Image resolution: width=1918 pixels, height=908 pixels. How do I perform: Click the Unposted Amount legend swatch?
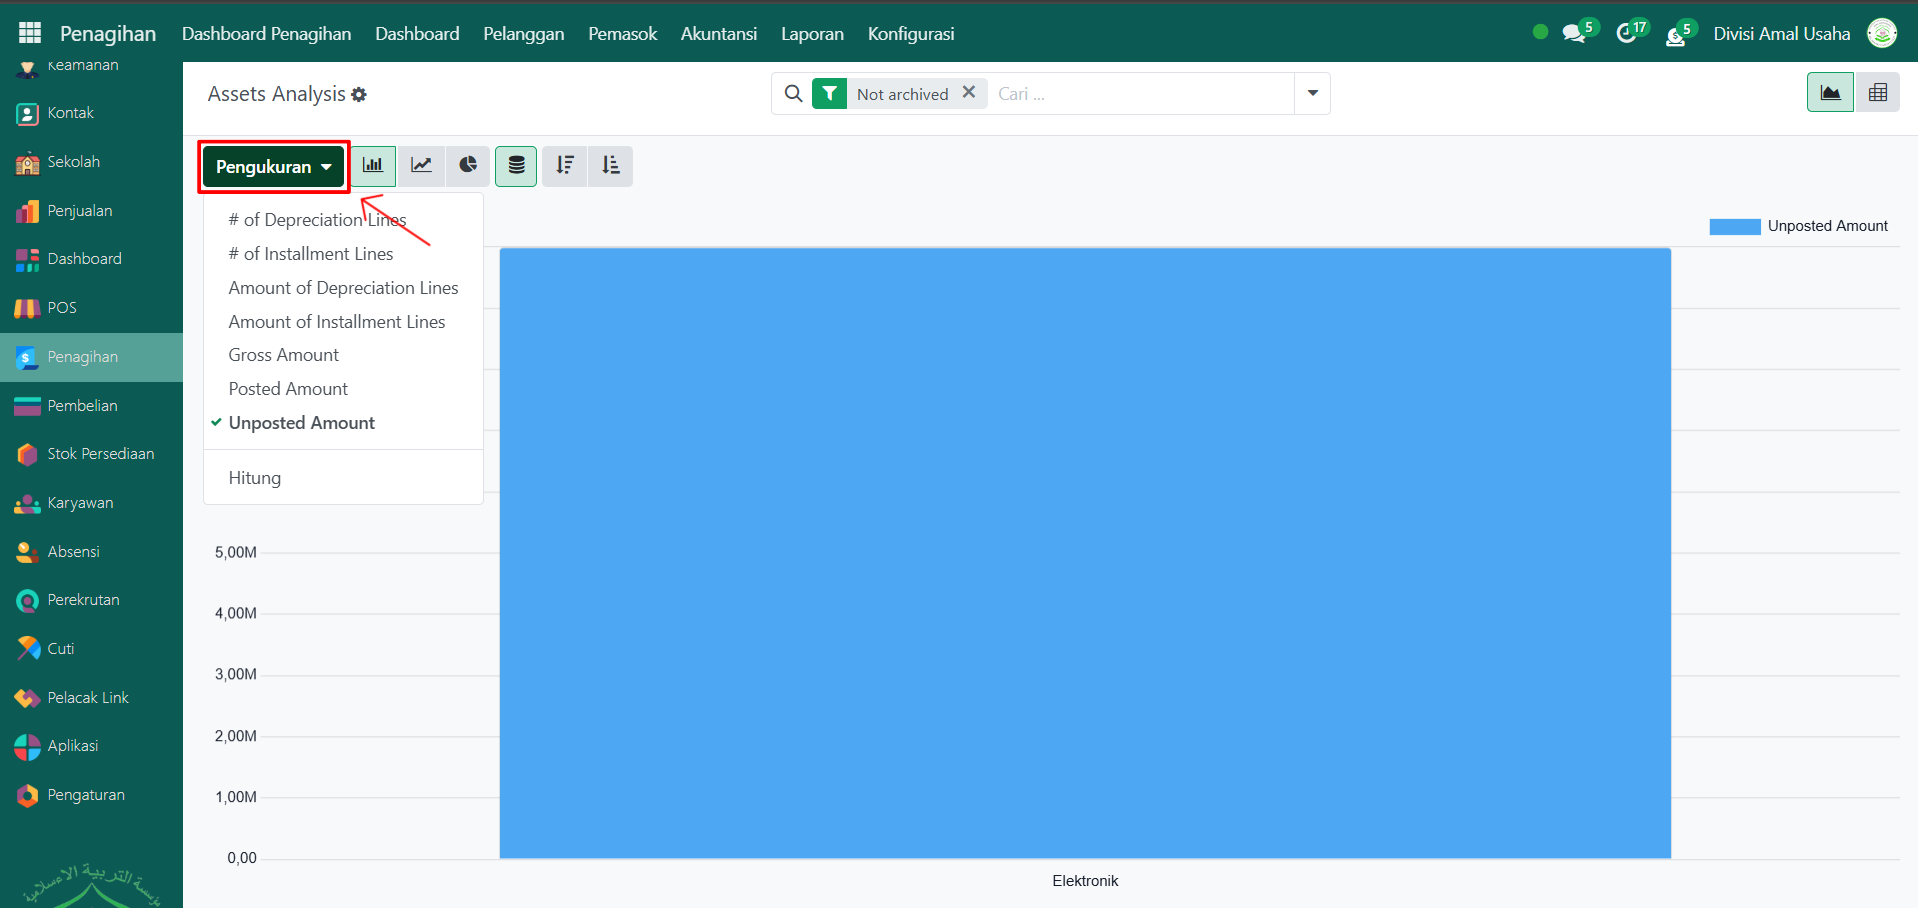coord(1734,227)
